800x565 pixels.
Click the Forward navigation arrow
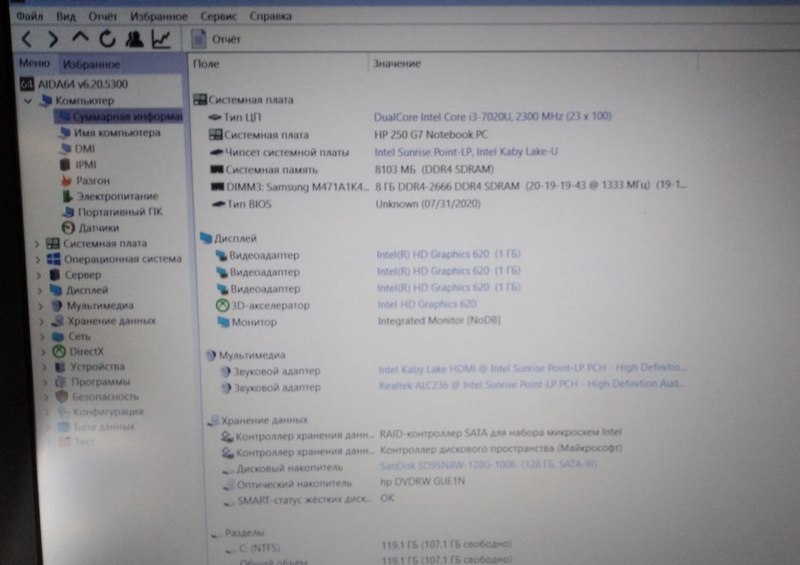tap(53, 39)
